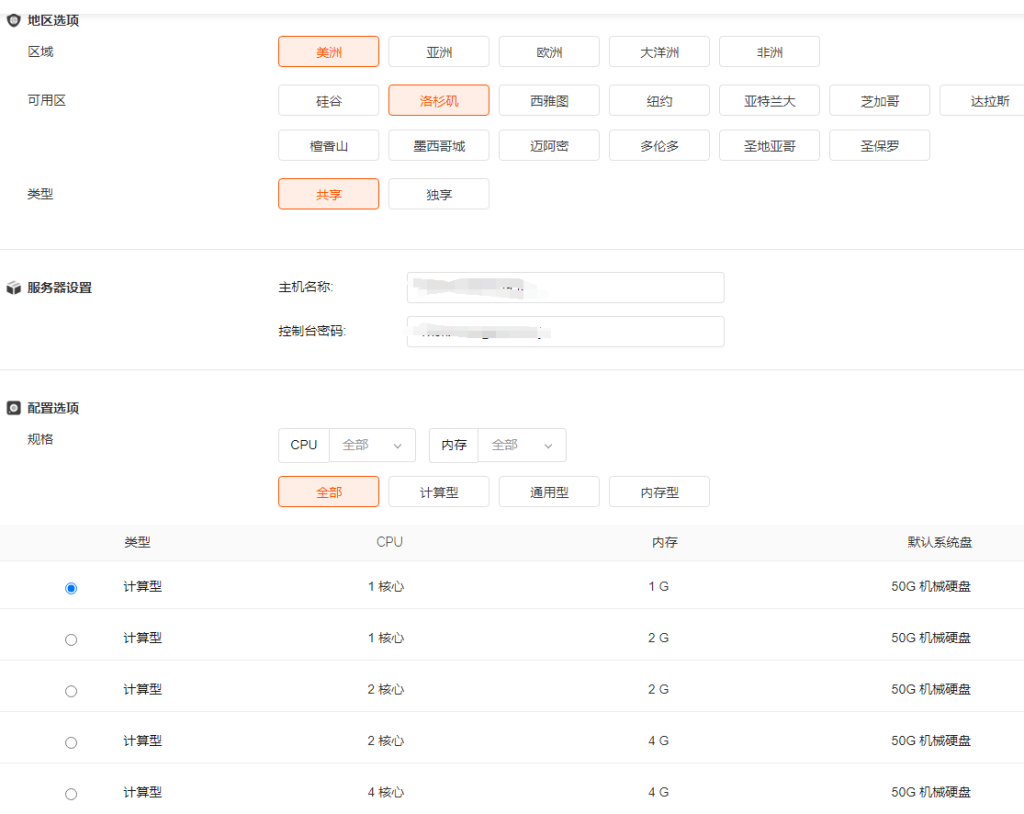Pick 独享 as the server type
The width and height of the screenshot is (1024, 814).
[438, 194]
